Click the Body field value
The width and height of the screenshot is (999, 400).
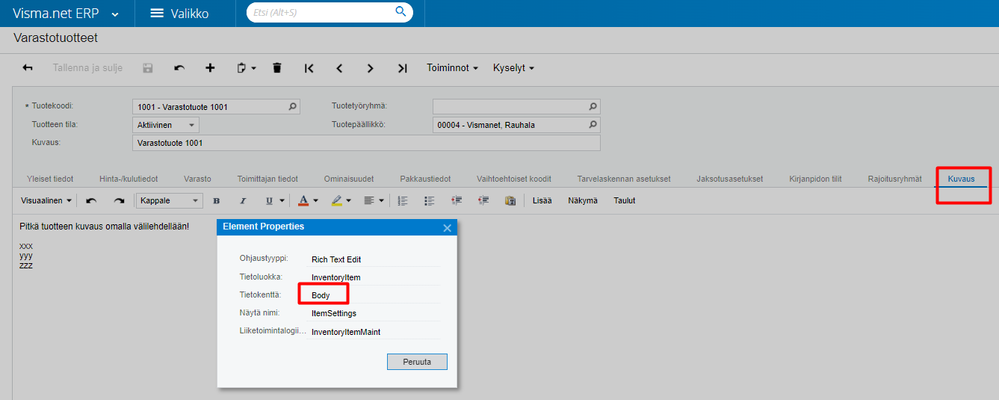click(x=321, y=296)
